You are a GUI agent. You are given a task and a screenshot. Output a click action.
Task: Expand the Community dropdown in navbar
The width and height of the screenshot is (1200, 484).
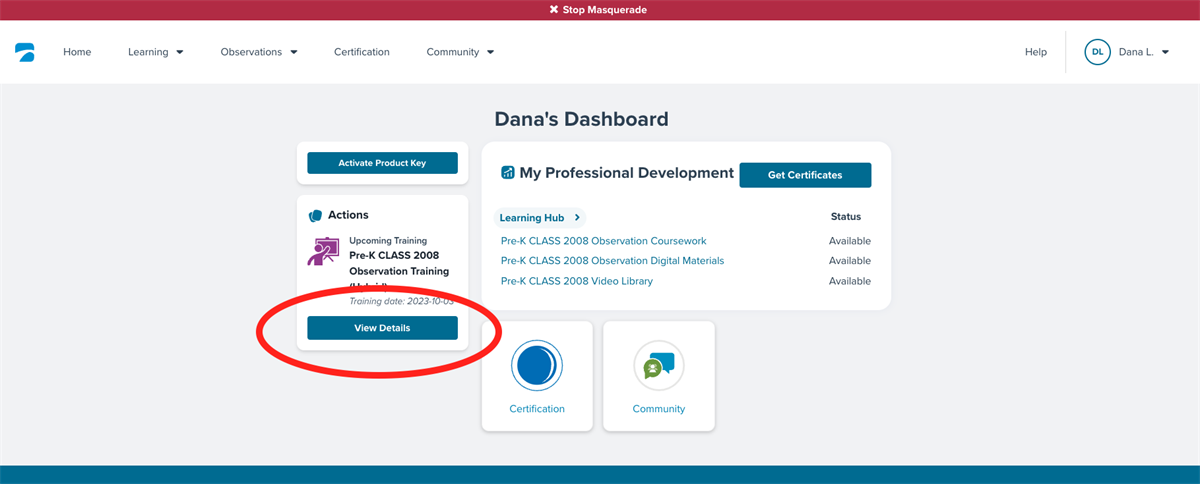460,52
